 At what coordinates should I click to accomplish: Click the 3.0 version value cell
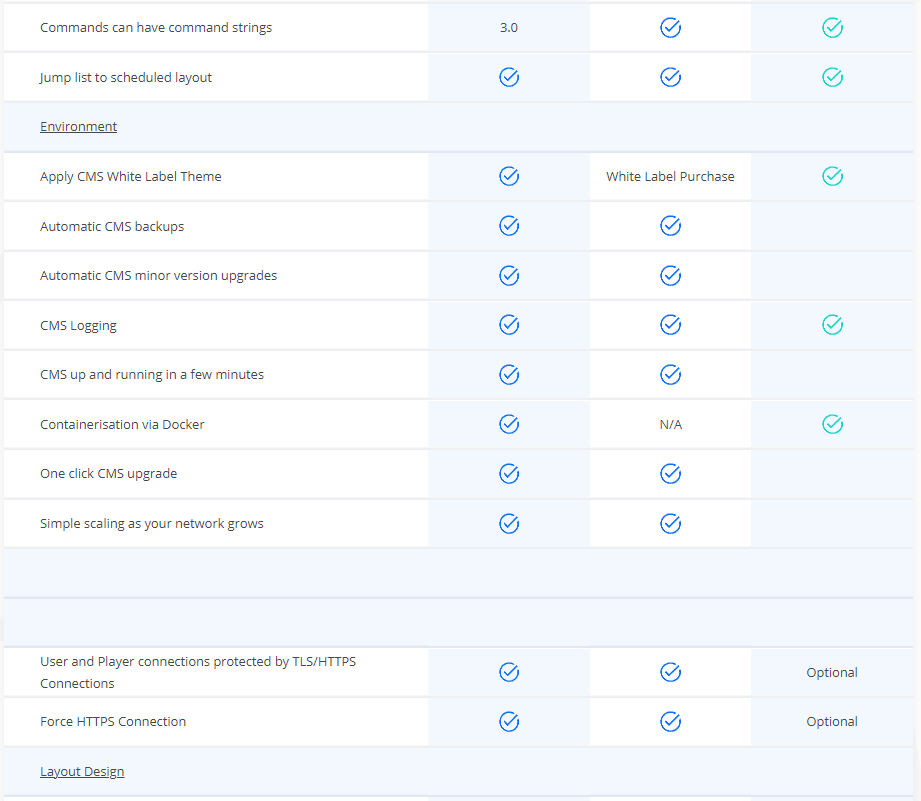[509, 28]
